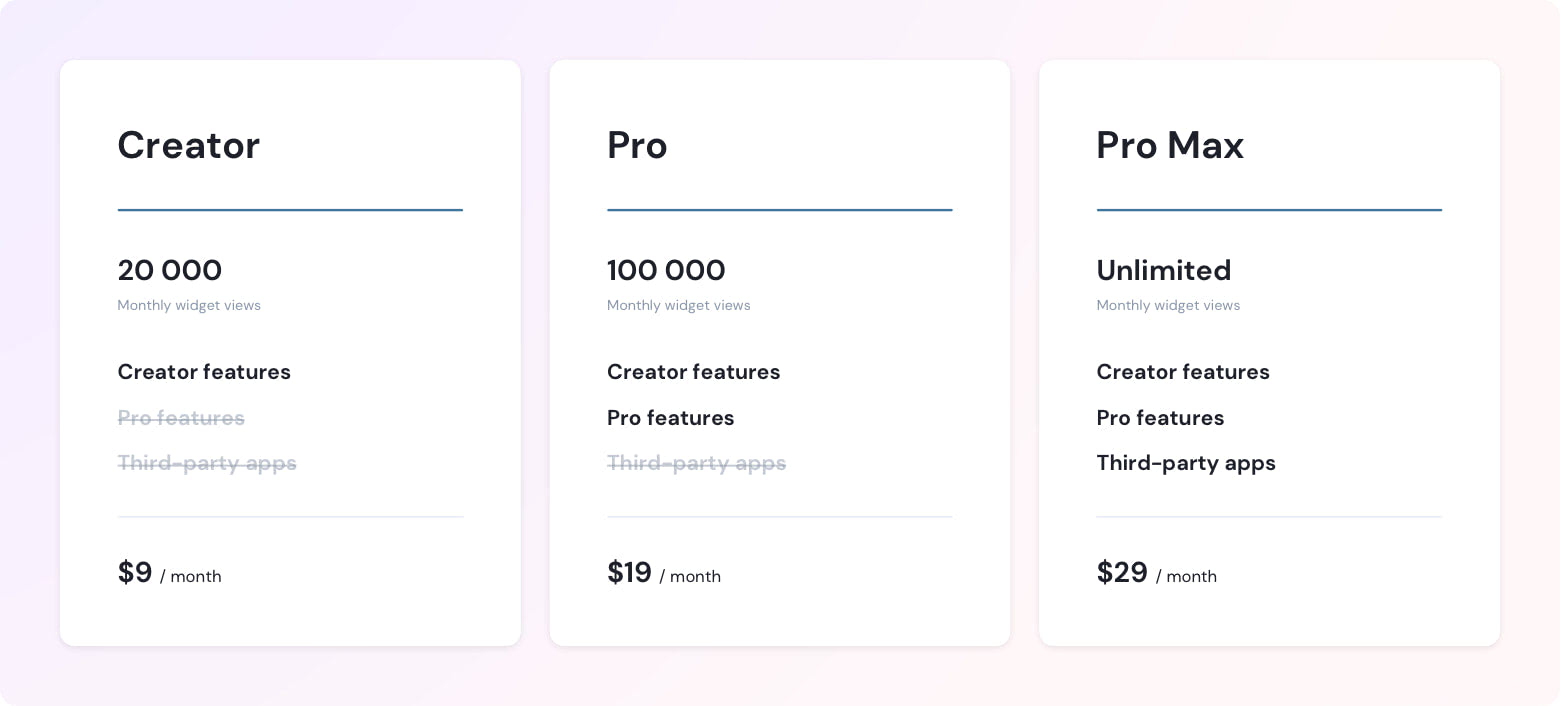The height and width of the screenshot is (706, 1560).
Task: Click crossed-out Third-party apps in Creator card
Action: tap(207, 464)
